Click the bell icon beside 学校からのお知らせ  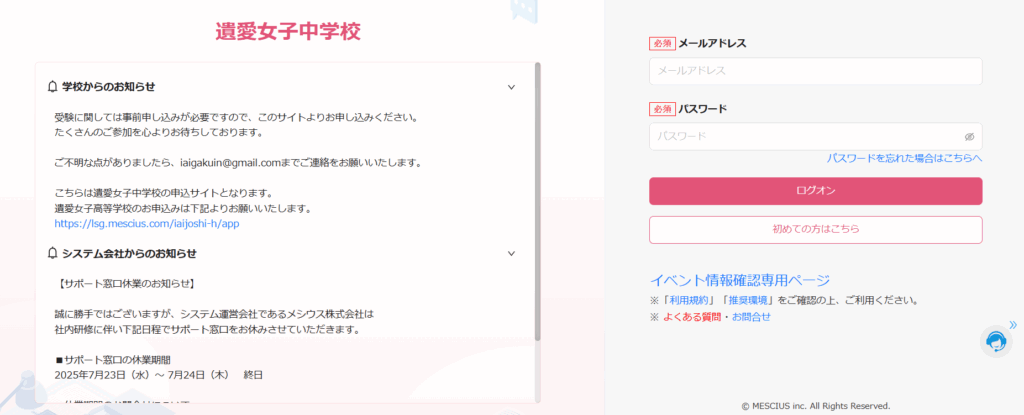pyautogui.click(x=53, y=86)
